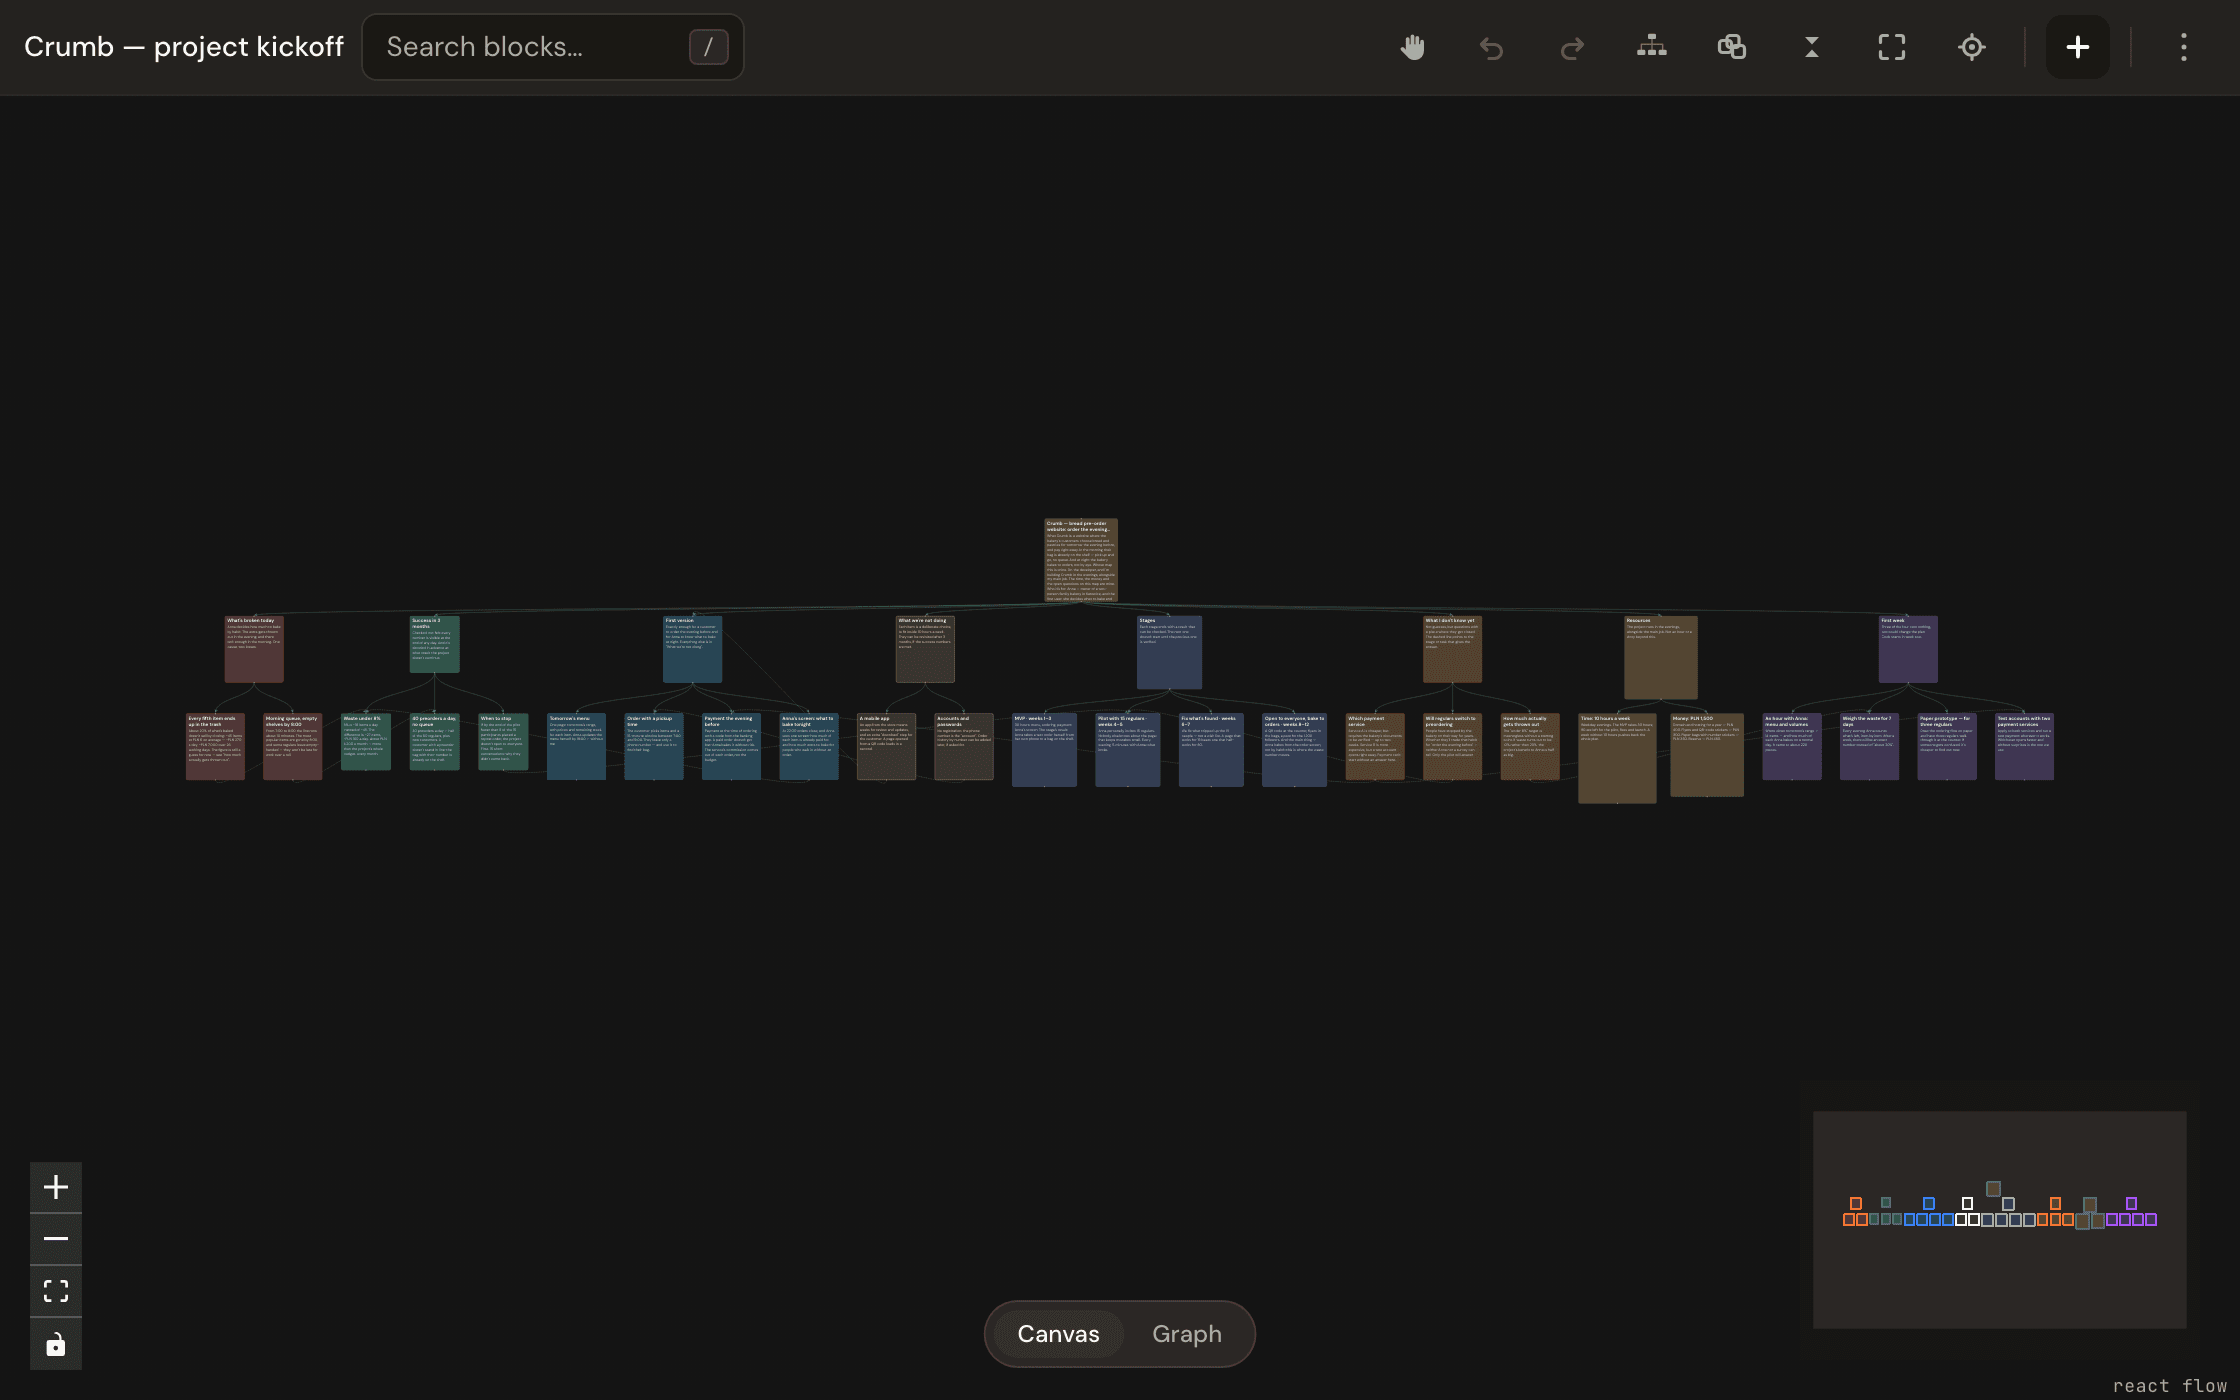Select the "MVP · weeks 1–3" block
The width and height of the screenshot is (2240, 1400).
click(1044, 749)
